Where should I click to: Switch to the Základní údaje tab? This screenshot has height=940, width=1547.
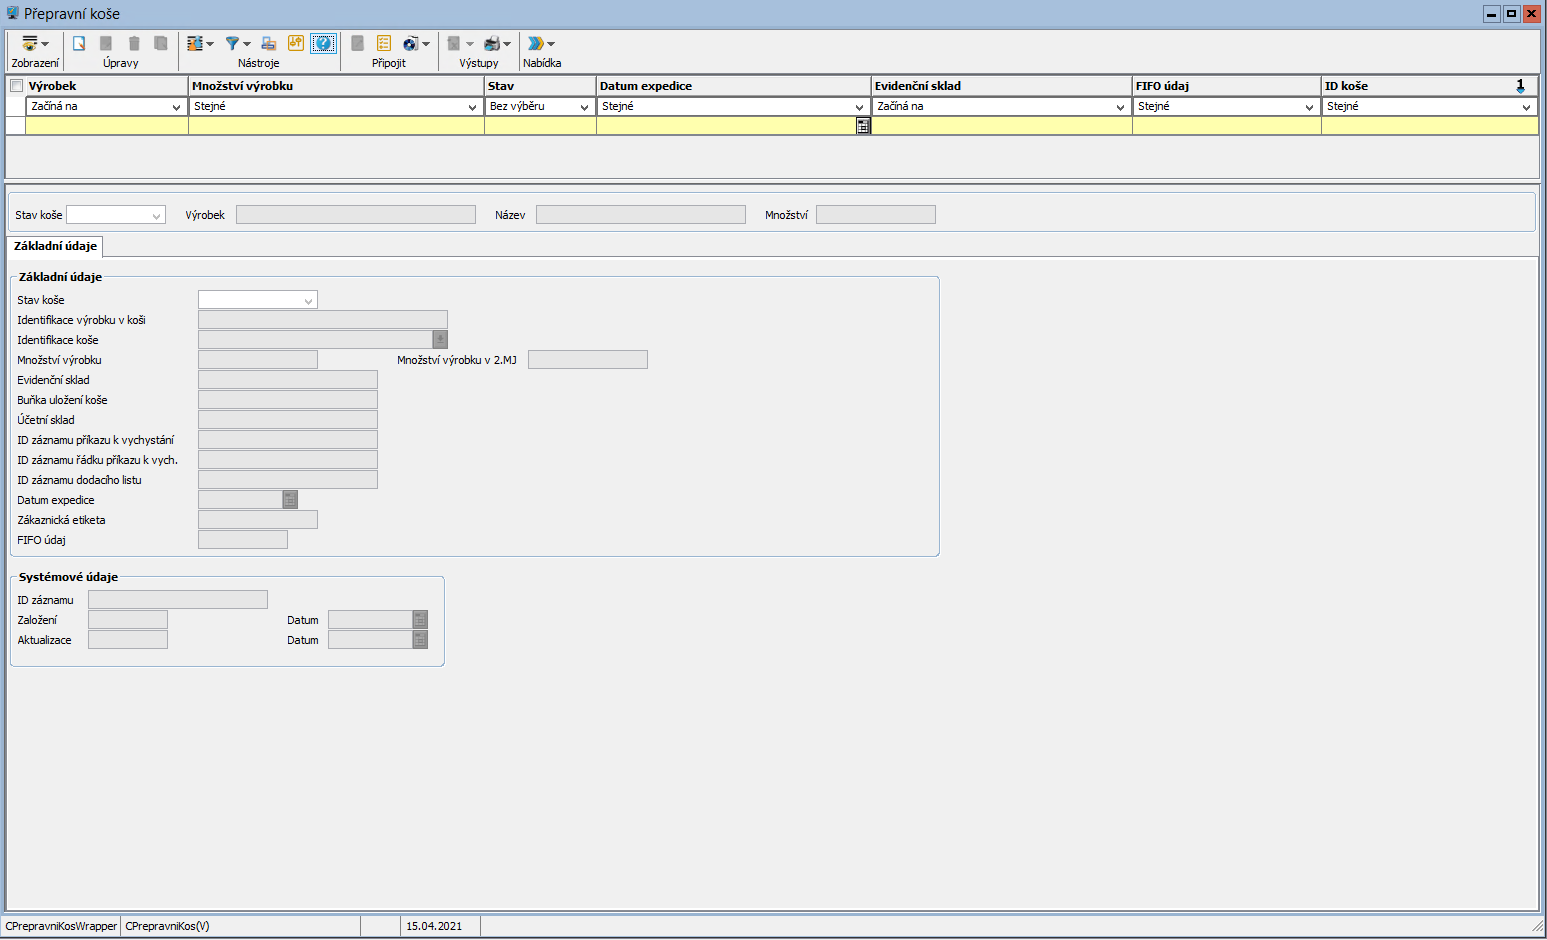55,246
